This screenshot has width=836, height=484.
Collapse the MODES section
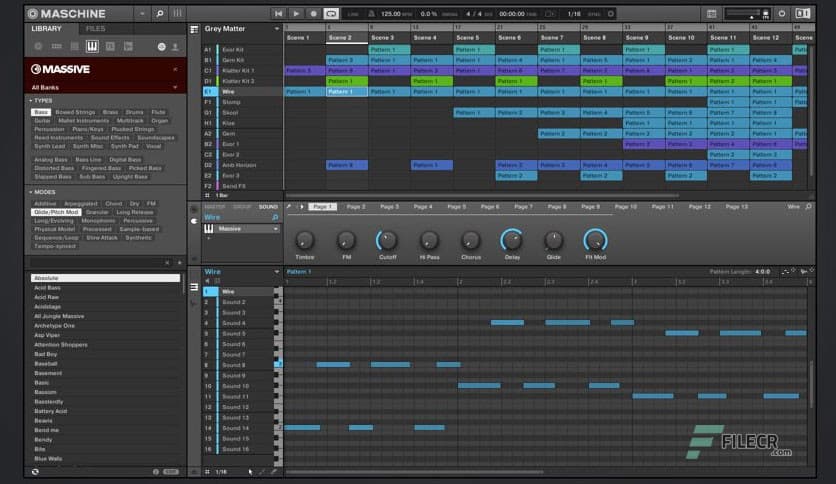(30, 192)
